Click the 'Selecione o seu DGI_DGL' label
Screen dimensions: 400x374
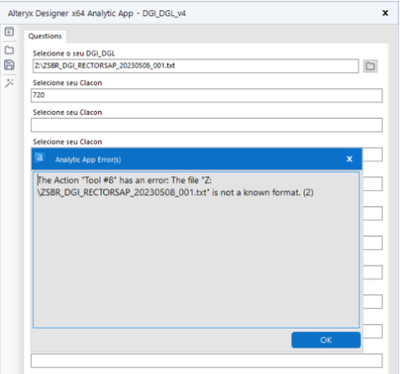(74, 53)
